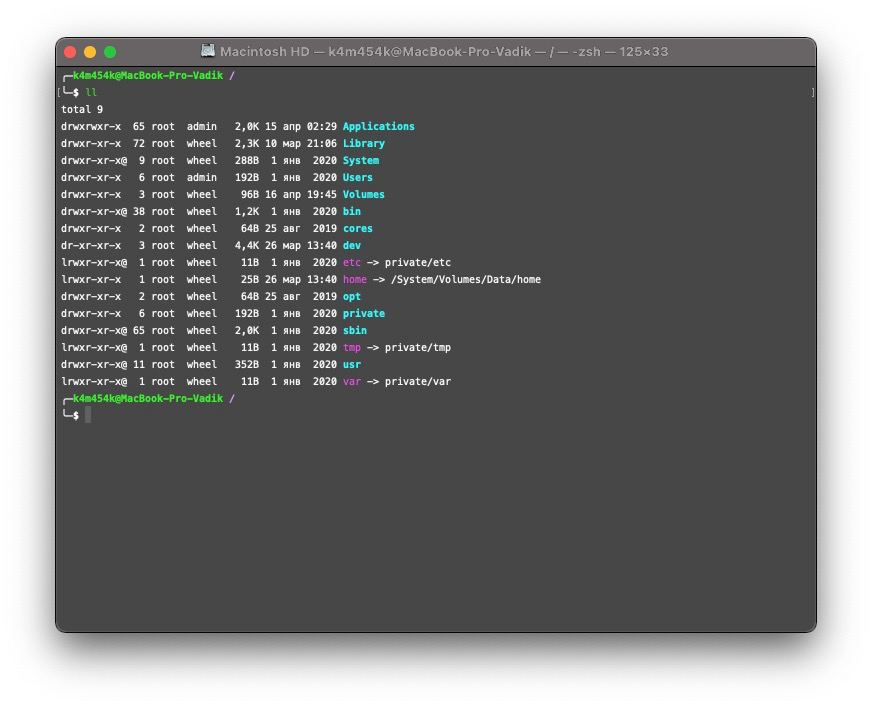Click time '02:29' on the Applications row

click(321, 126)
